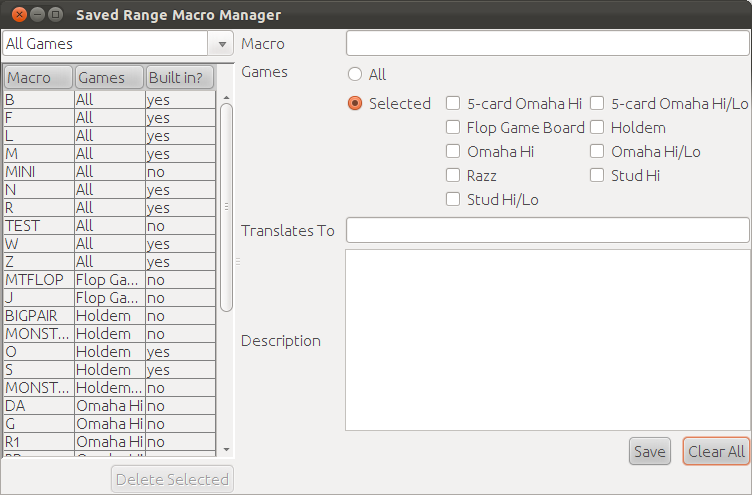Select the Z macro row

[x=110, y=262]
